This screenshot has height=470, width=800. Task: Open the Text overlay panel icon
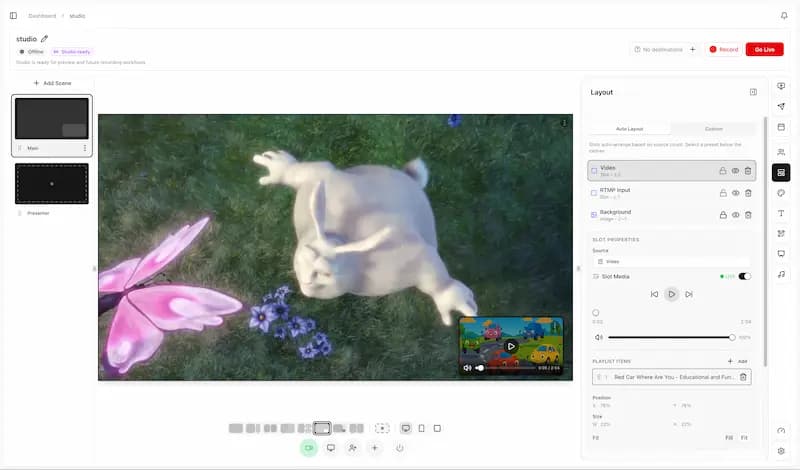click(x=781, y=213)
